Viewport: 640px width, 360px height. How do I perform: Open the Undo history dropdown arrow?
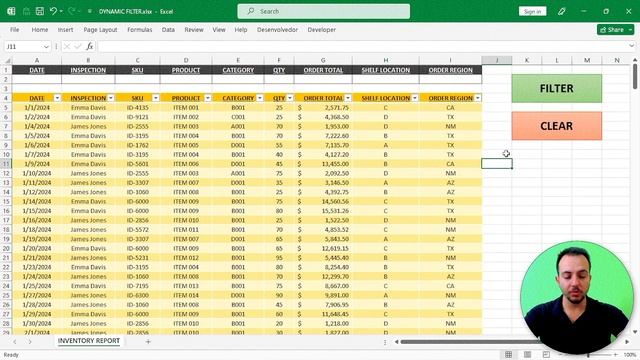pos(61,11)
